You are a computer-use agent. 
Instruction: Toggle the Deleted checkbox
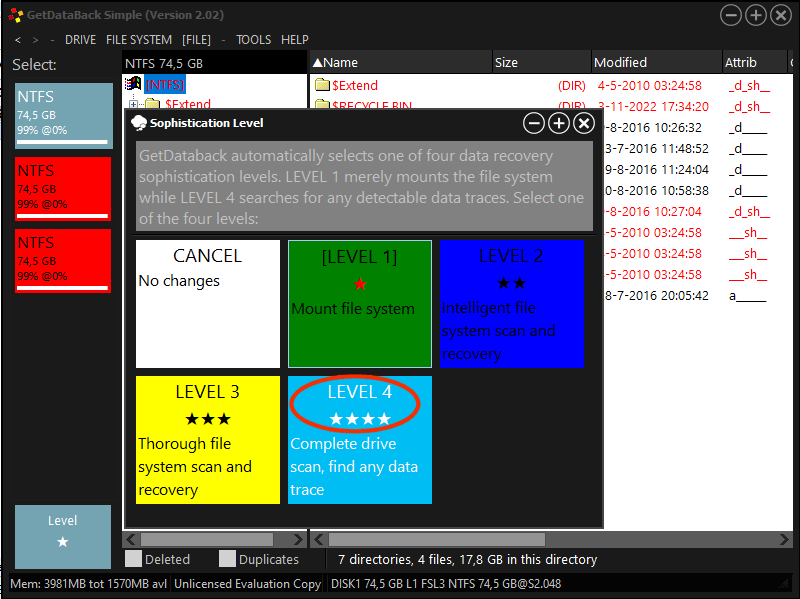133,559
